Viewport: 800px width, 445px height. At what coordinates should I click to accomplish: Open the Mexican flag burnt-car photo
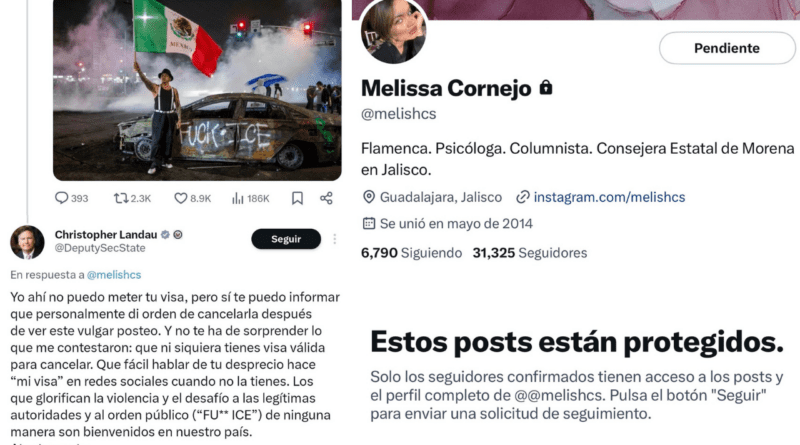(x=197, y=90)
